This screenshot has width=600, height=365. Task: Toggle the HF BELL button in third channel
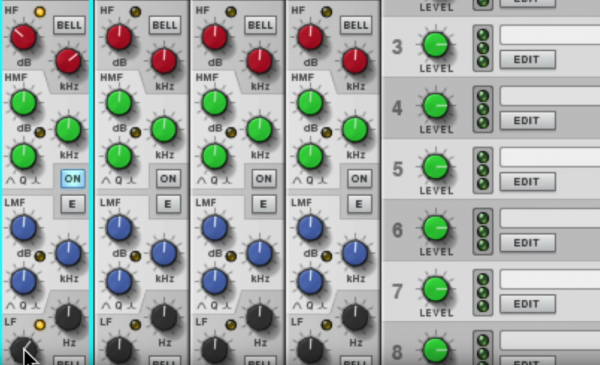point(261,26)
